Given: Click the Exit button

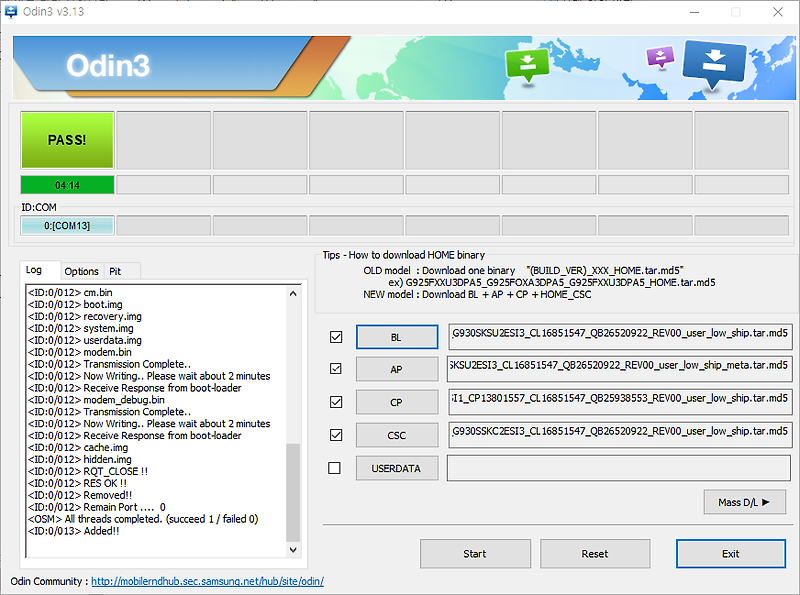Looking at the screenshot, I should tap(730, 553).
